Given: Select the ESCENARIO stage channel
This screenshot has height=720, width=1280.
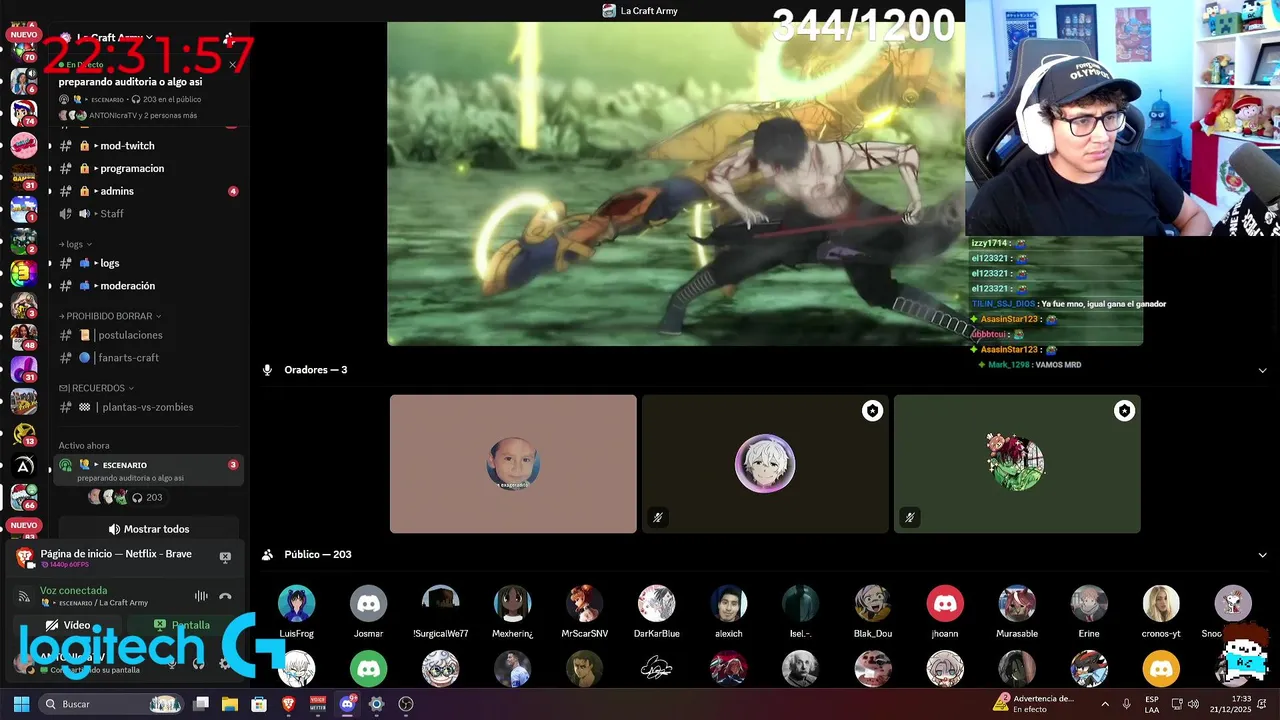Looking at the screenshot, I should [148, 470].
